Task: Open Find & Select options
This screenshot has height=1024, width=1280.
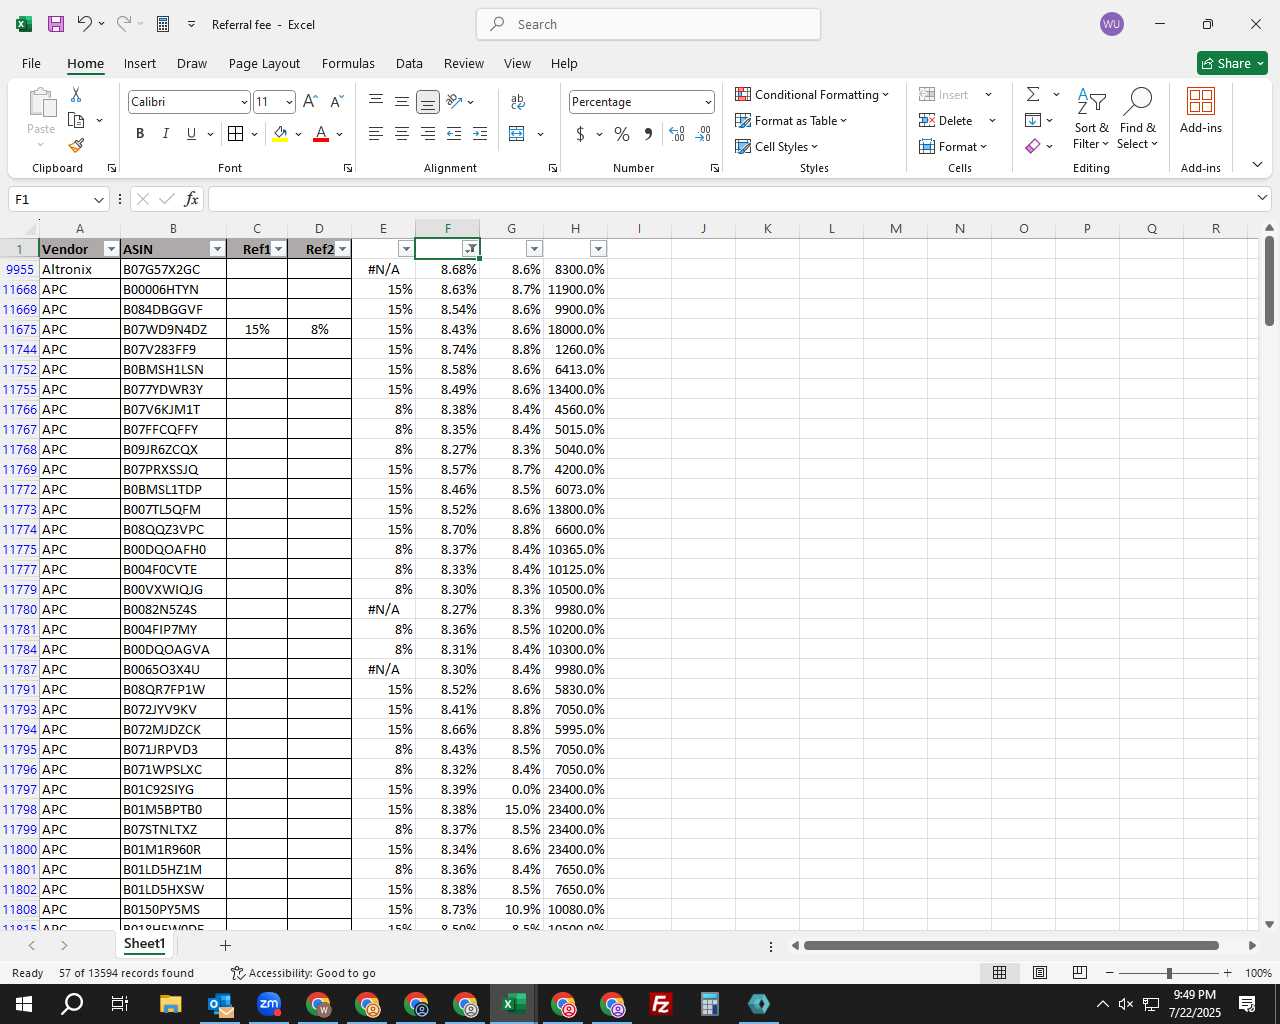Action: pos(1138,118)
